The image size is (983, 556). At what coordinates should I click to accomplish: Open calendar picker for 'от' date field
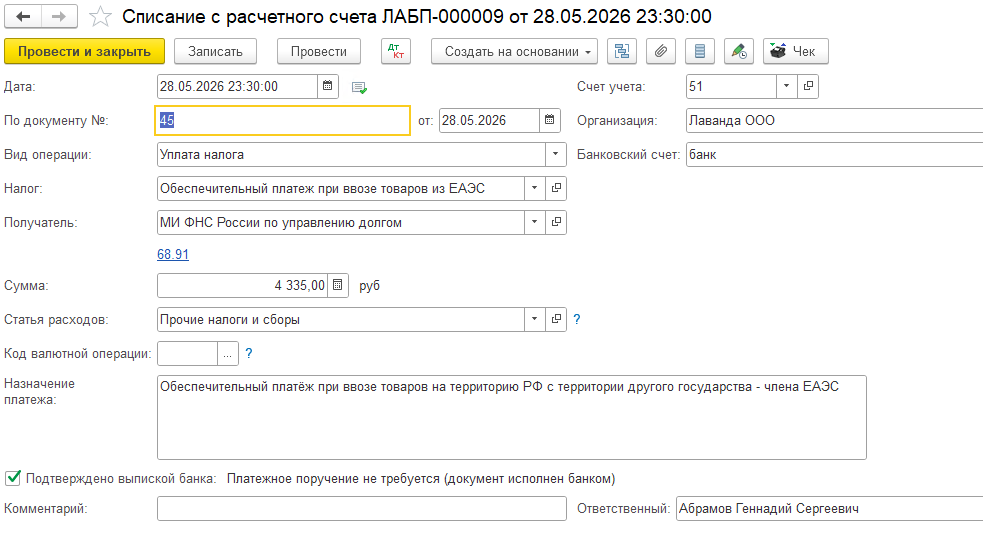549,120
